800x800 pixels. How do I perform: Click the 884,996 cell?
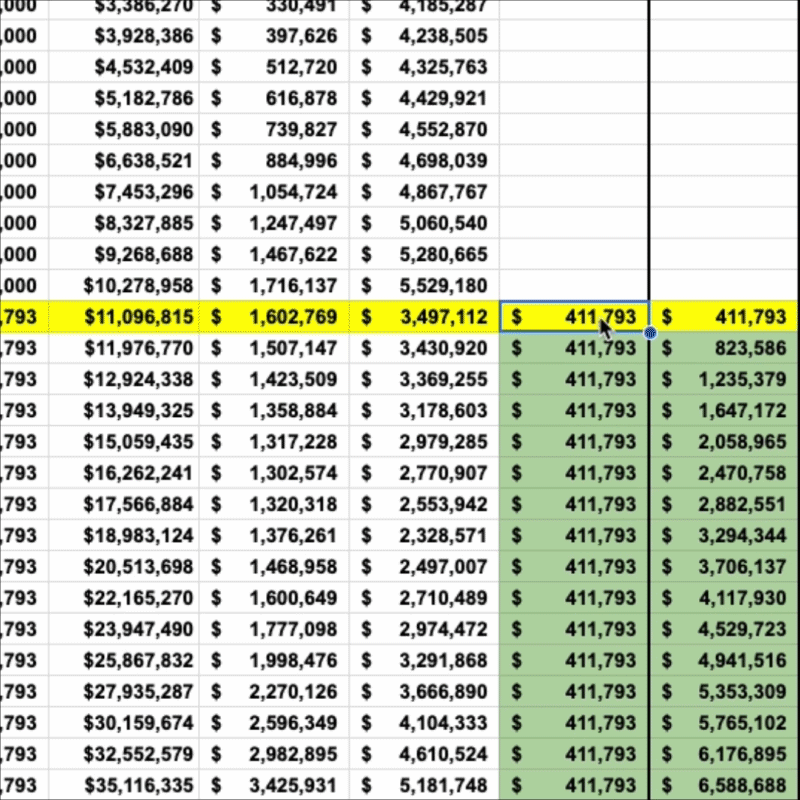274,161
